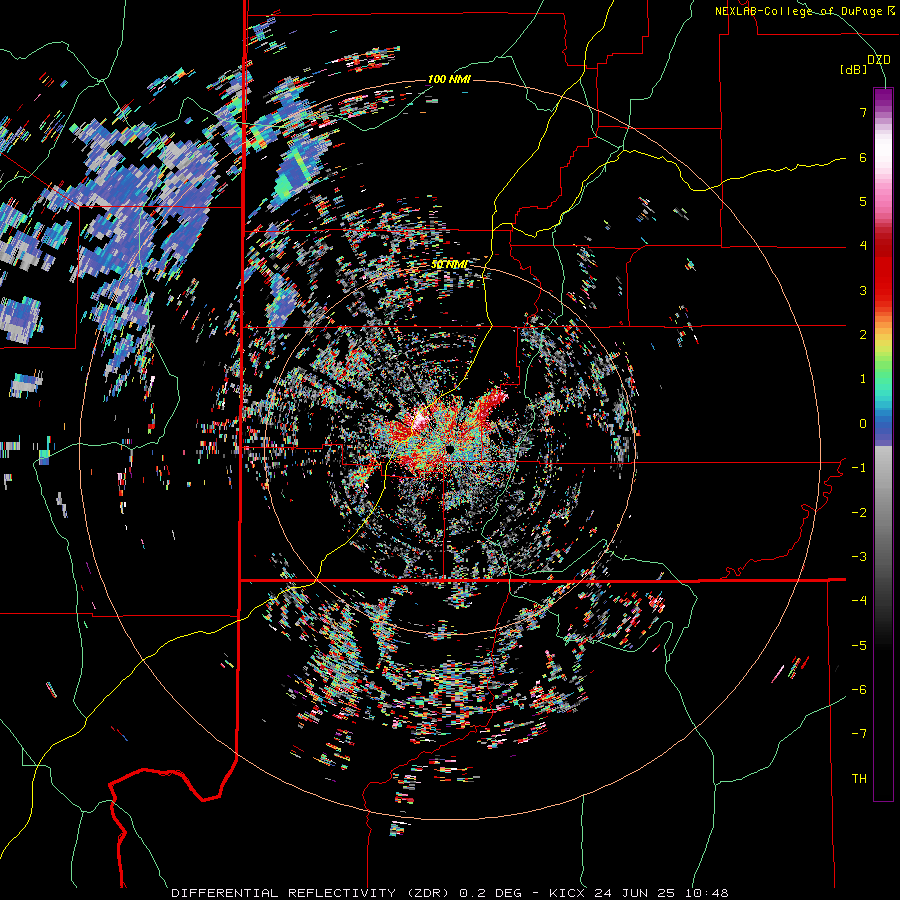The image size is (900, 900).
Task: Click the 50 NMI range ring label
Action: 449,265
